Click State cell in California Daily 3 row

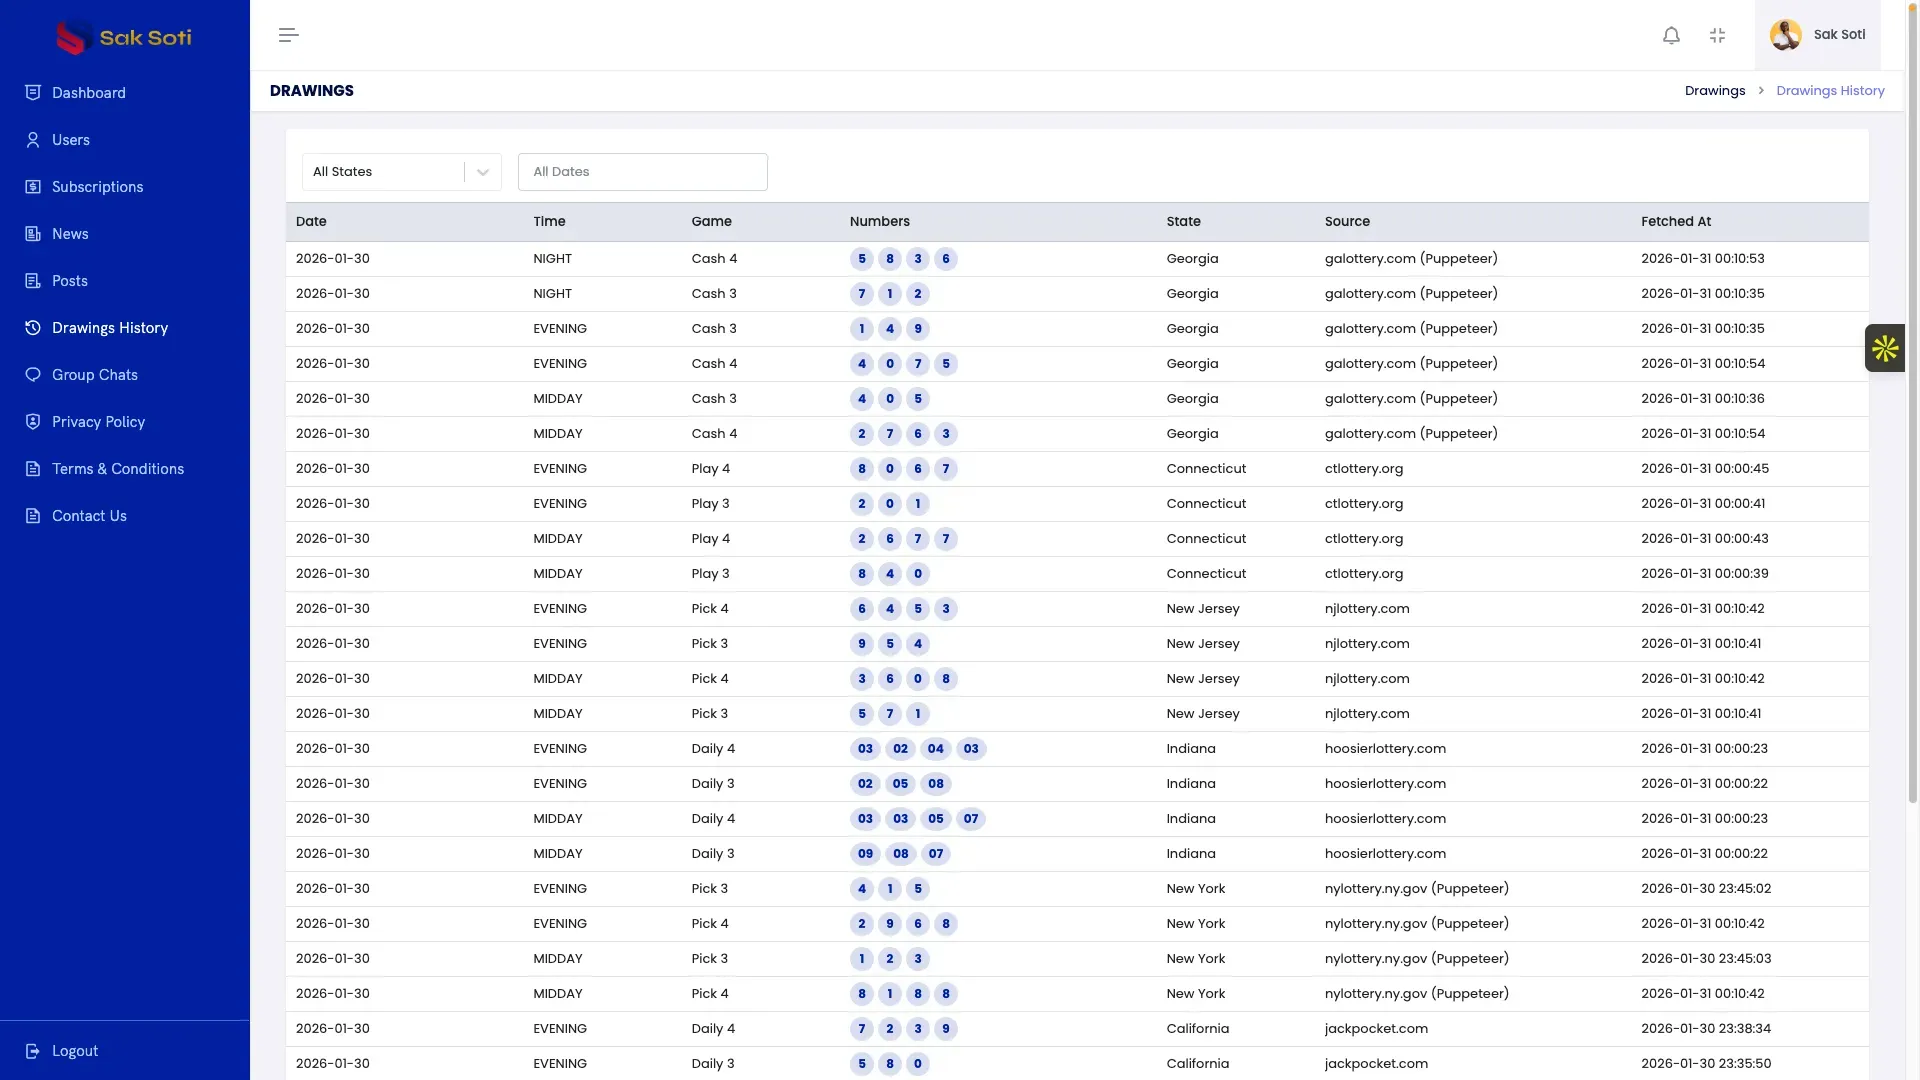(x=1197, y=1064)
